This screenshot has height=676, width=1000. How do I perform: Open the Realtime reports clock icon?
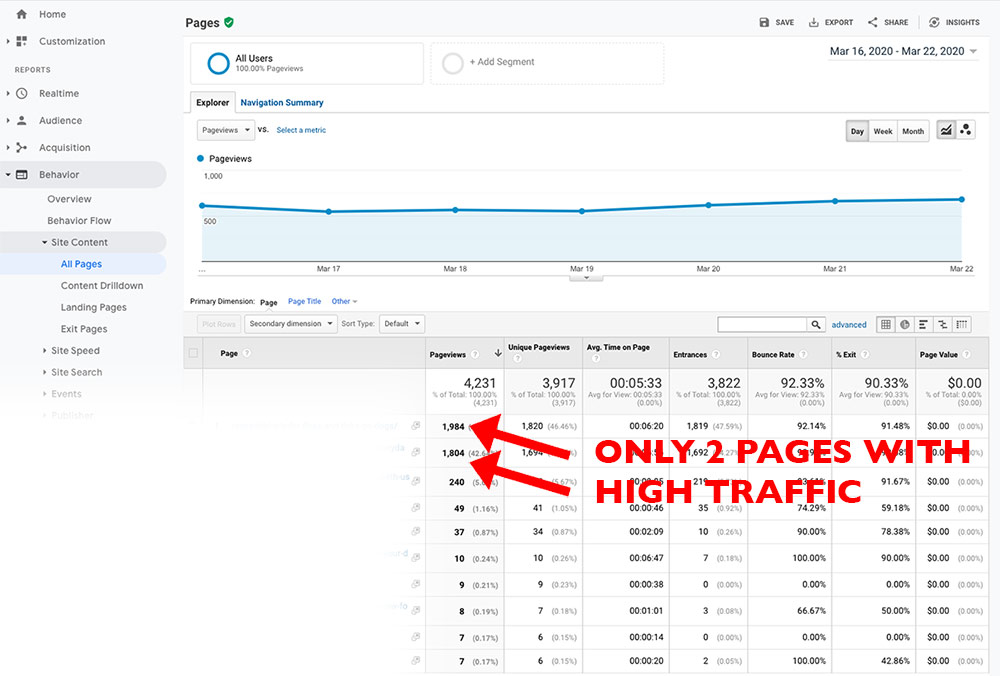[22, 93]
